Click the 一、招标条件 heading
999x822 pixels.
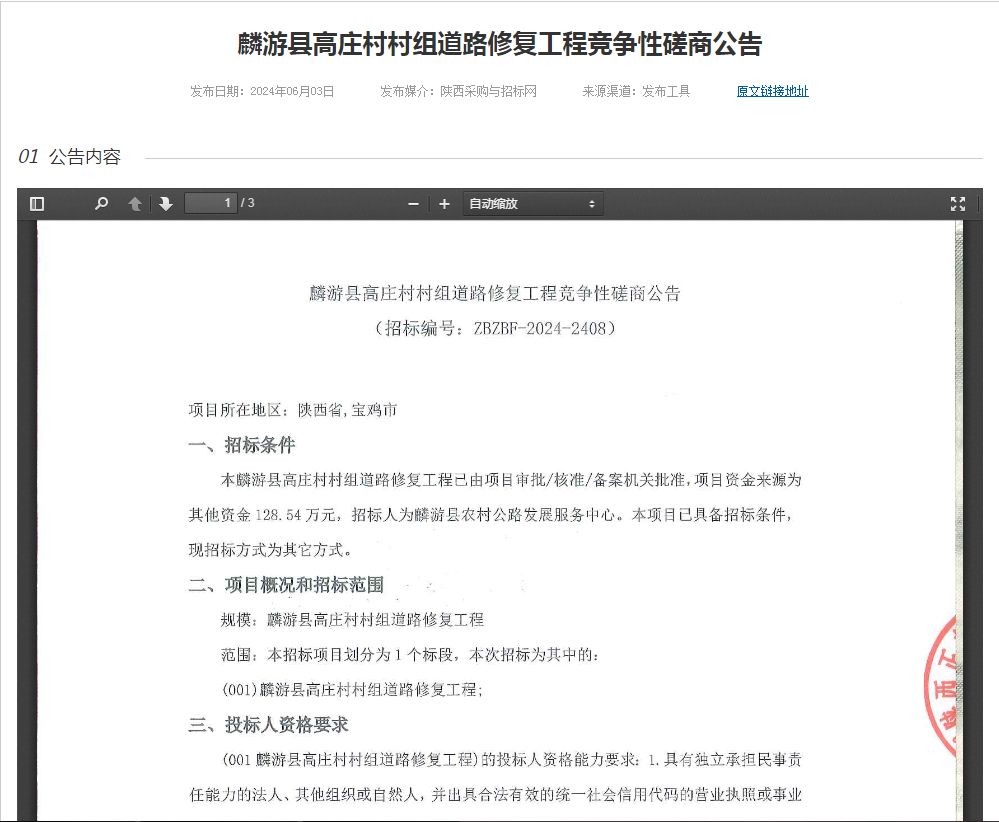[x=241, y=445]
